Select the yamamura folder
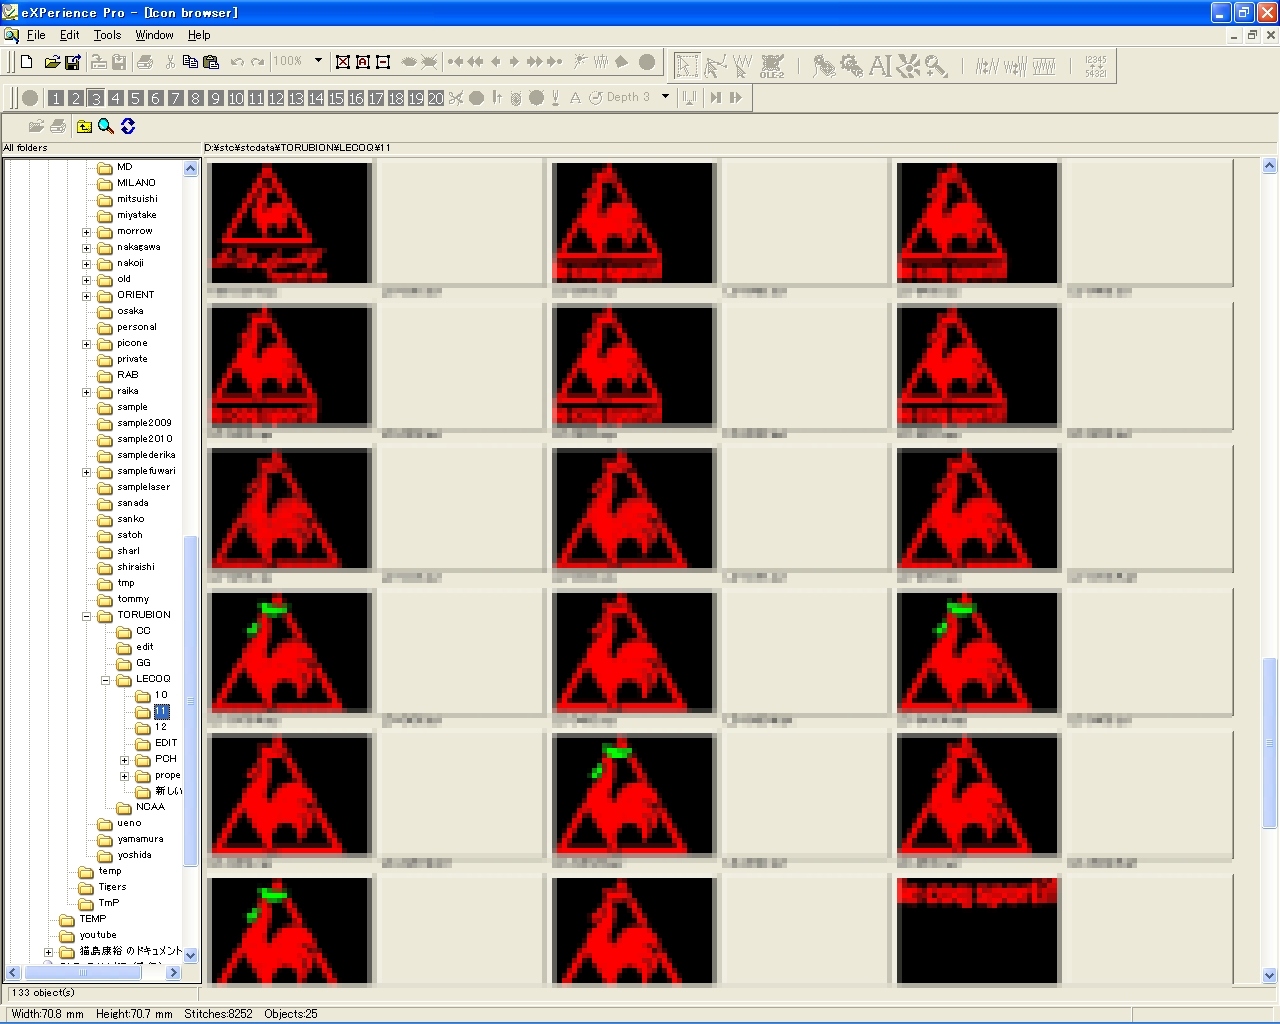The height and width of the screenshot is (1024, 1280). (140, 839)
